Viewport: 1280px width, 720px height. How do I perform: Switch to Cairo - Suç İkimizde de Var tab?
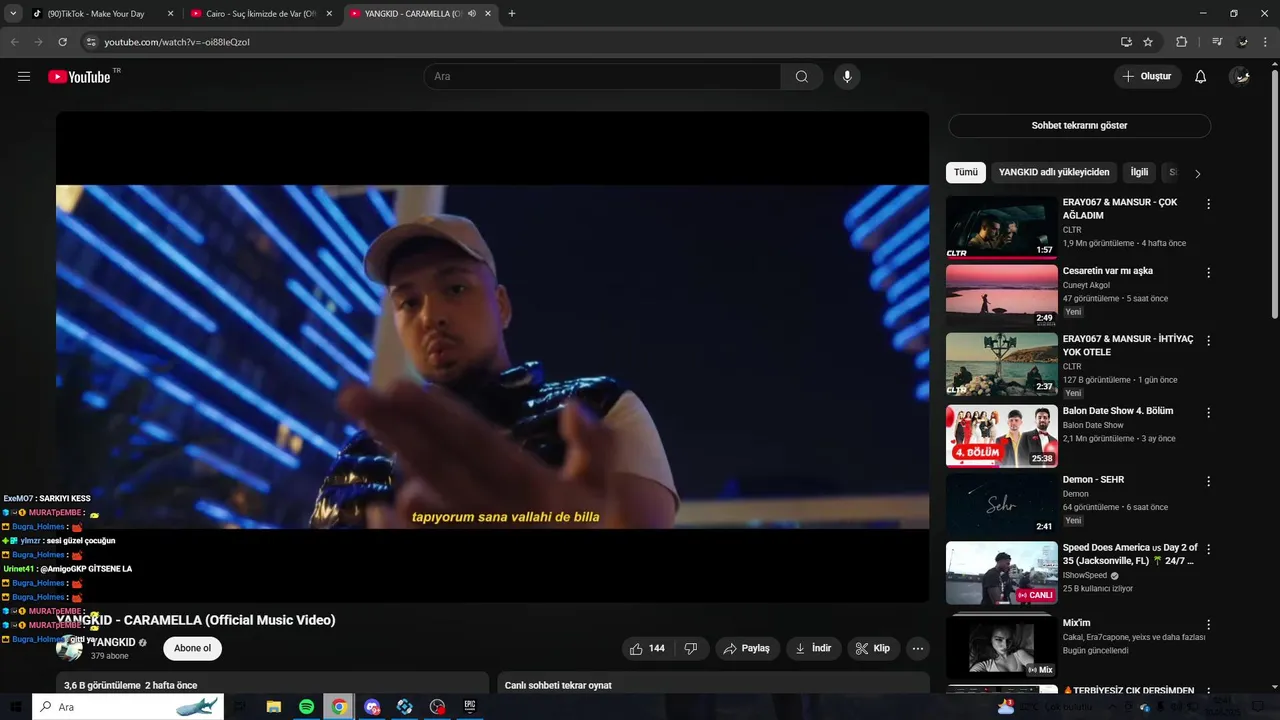[x=262, y=14]
